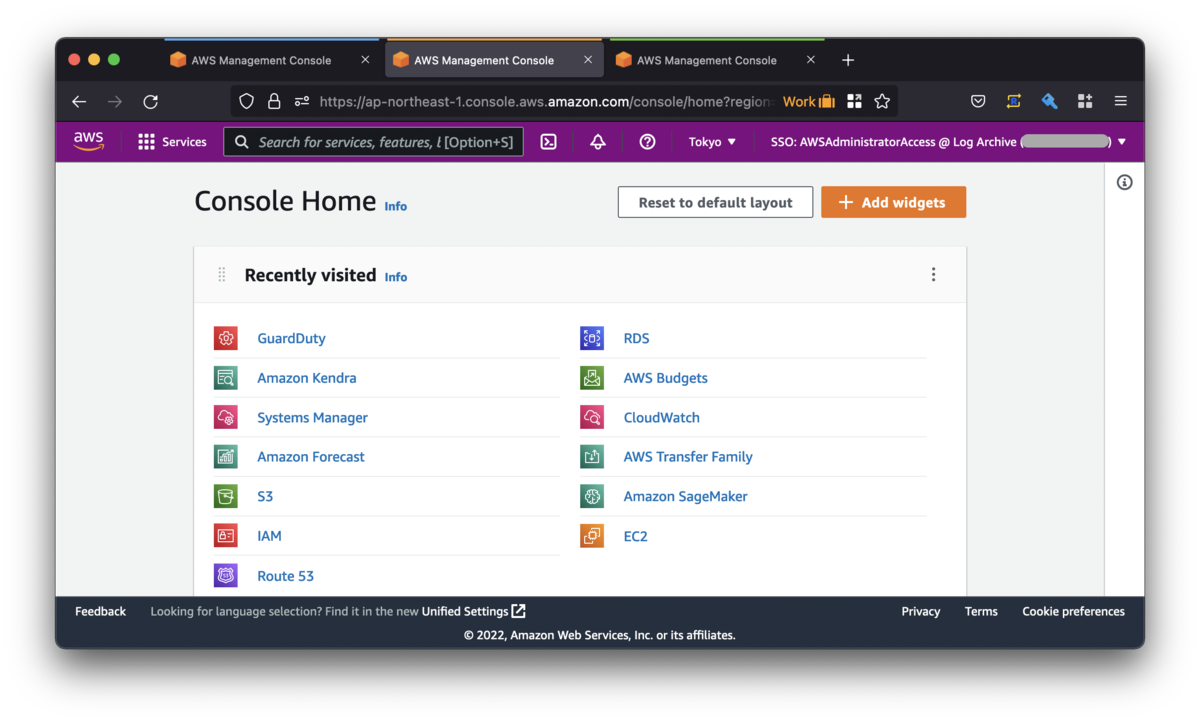Screen dimensions: 1200x722
Task: Close the middle AWS Management Console tab
Action: pyautogui.click(x=588, y=60)
